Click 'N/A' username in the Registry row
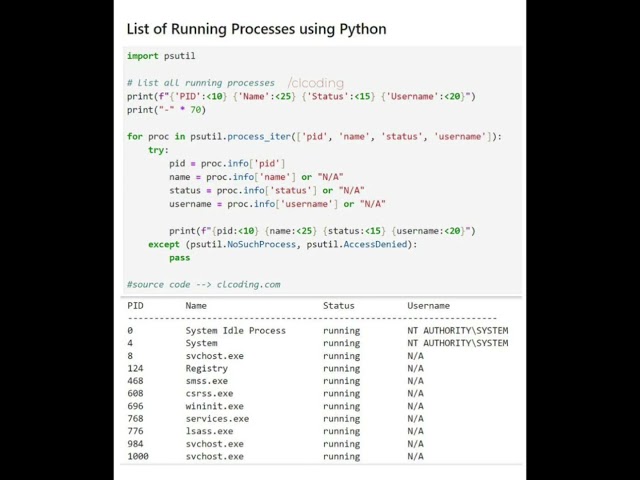 pos(415,369)
